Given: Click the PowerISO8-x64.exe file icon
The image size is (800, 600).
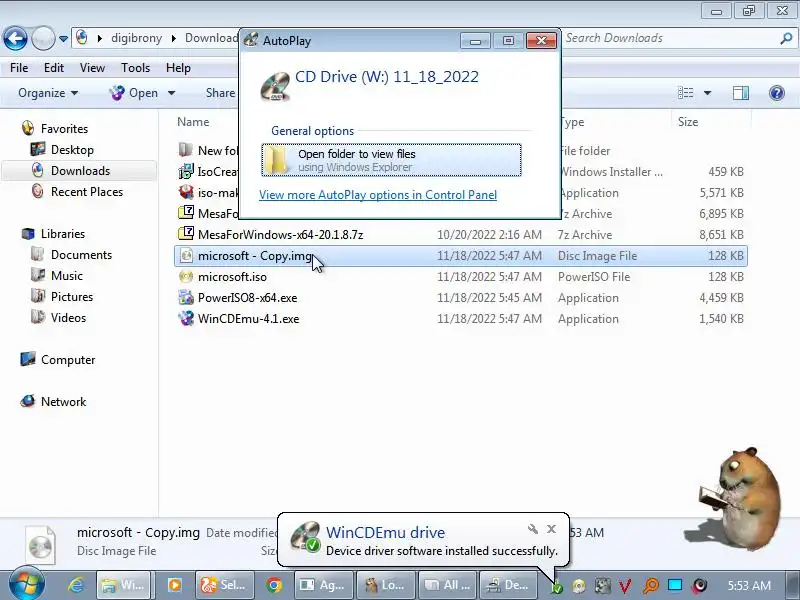Looking at the screenshot, I should coord(186,297).
